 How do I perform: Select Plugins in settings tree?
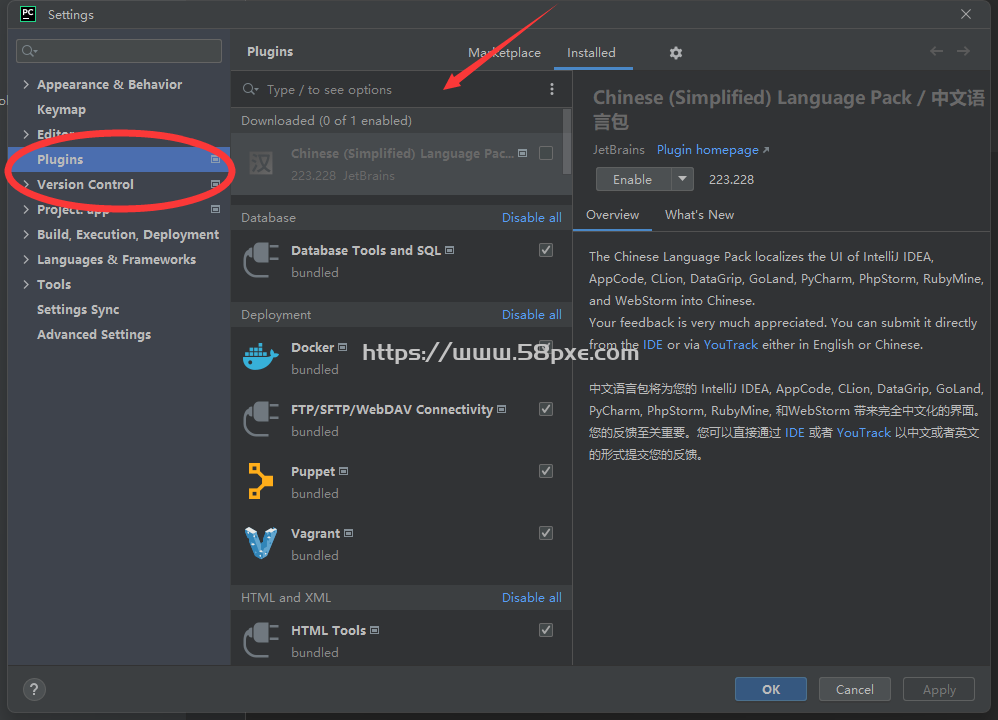pyautogui.click(x=119, y=159)
